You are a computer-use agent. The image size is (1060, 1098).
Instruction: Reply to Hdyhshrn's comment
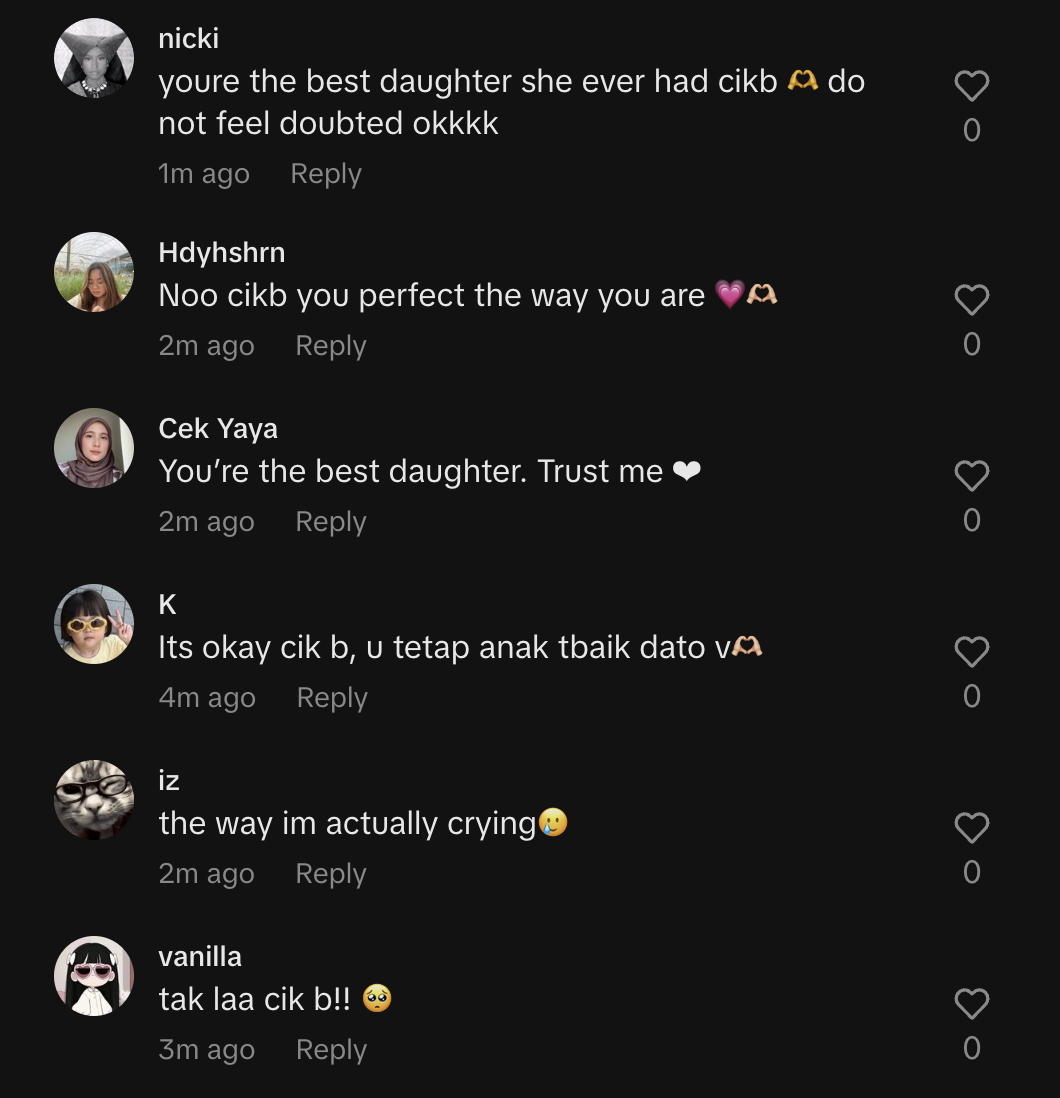pyautogui.click(x=331, y=346)
